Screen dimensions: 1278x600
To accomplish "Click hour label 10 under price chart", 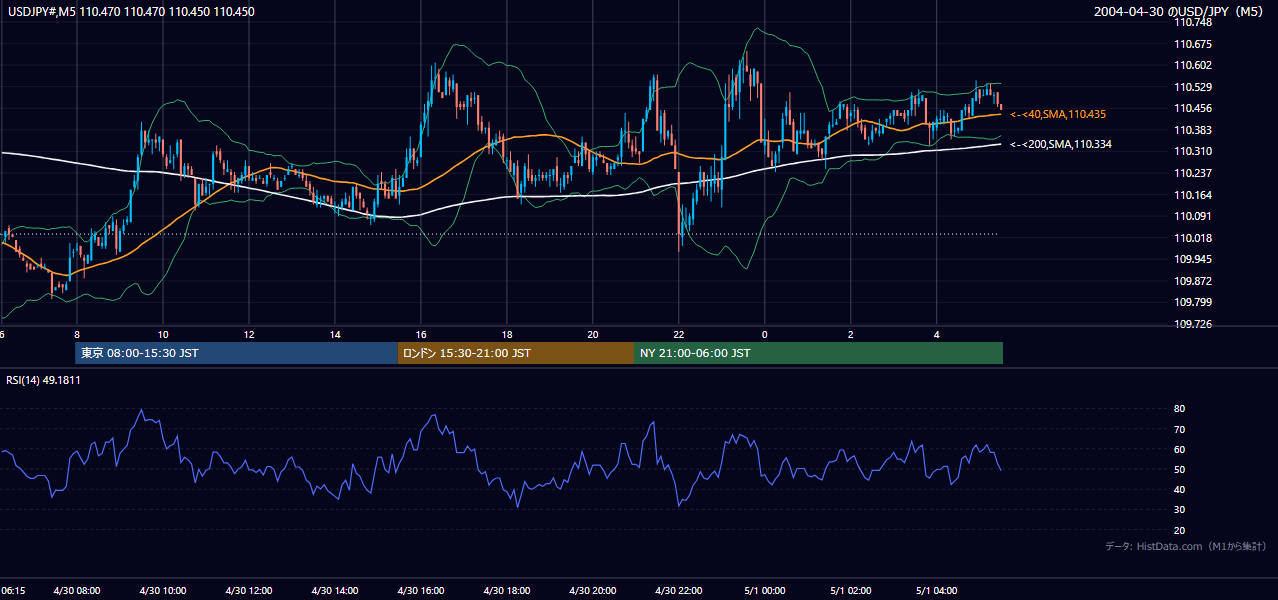I will [x=163, y=335].
